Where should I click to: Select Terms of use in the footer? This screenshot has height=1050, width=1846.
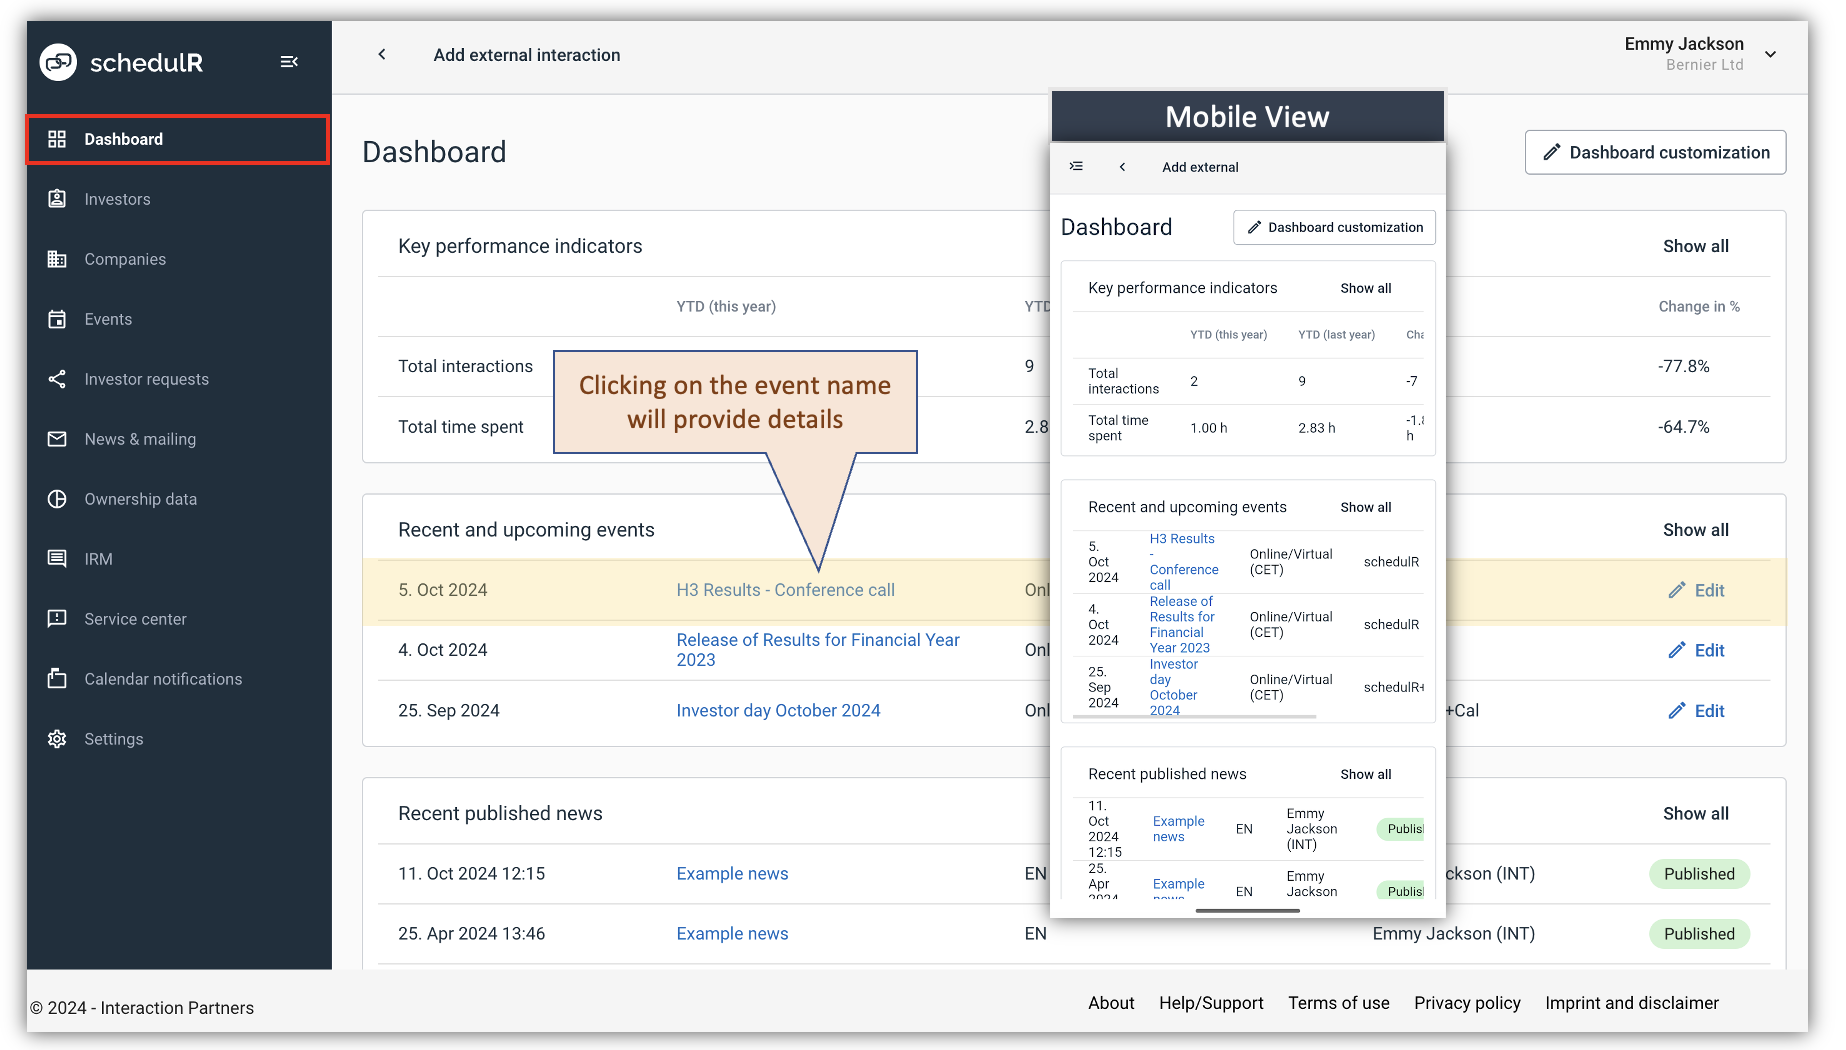[1338, 1003]
